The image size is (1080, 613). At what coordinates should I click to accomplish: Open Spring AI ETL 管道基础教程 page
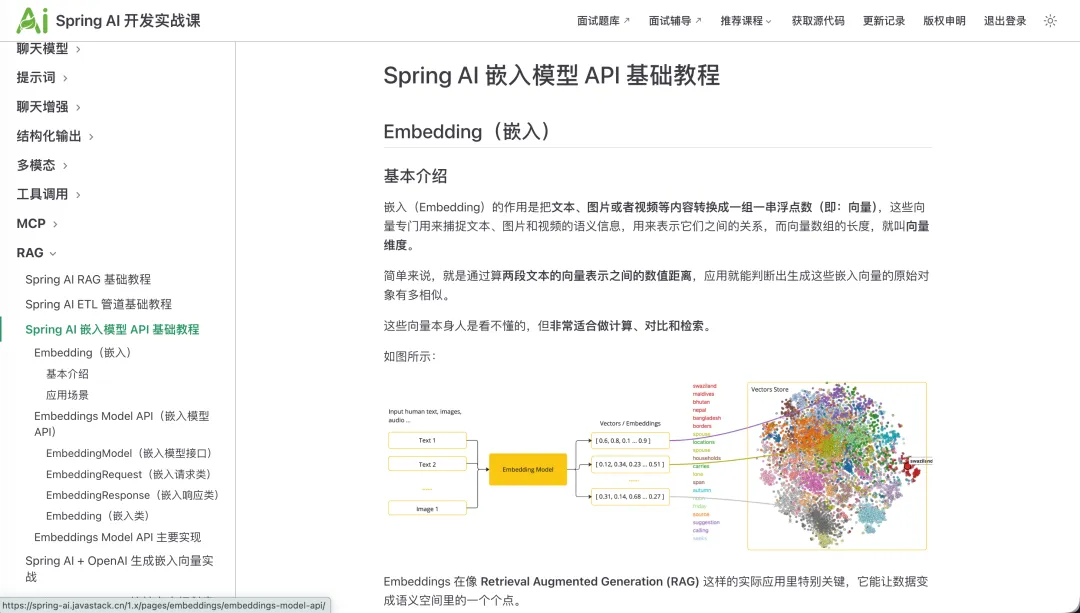click(x=98, y=304)
